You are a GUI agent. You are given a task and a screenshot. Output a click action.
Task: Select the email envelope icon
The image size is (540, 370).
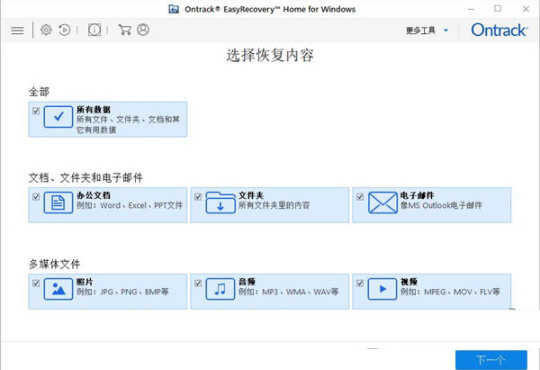(382, 203)
